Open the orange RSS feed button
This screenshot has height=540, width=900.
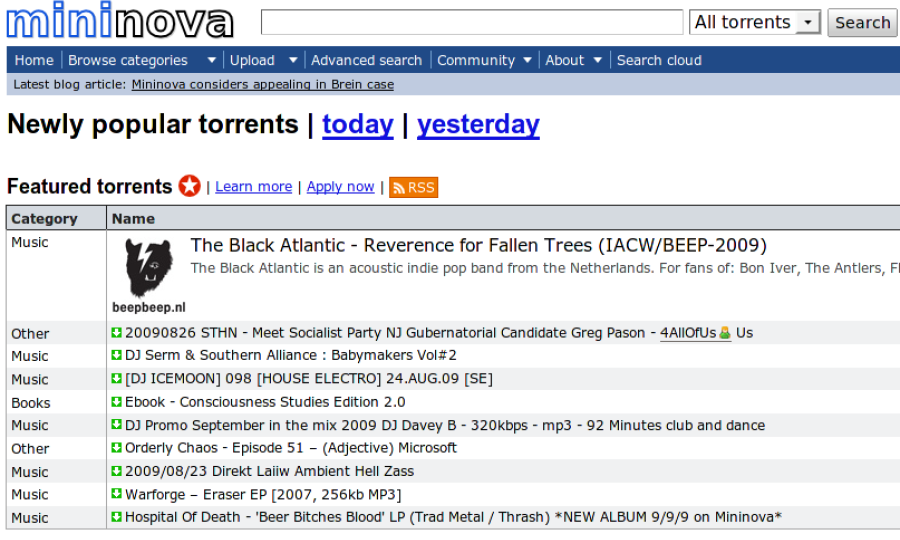click(x=413, y=188)
